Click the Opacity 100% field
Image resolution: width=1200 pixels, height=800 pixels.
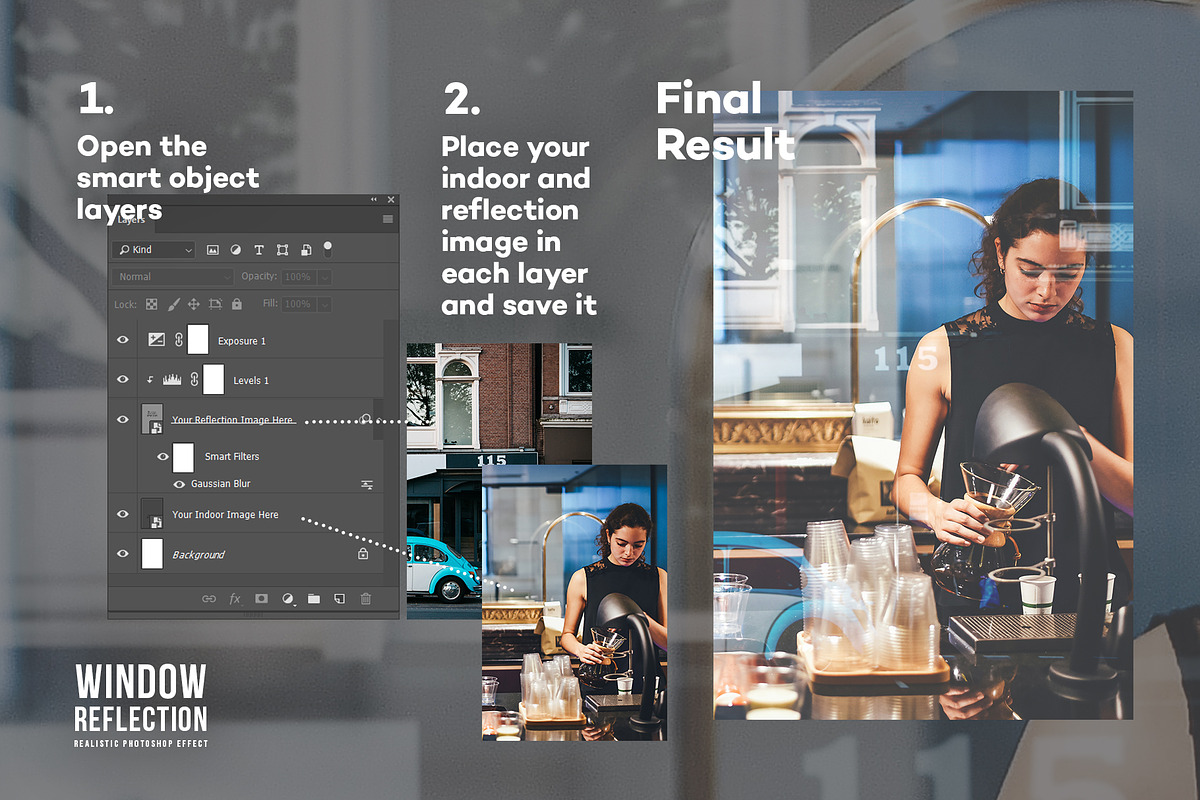click(299, 277)
